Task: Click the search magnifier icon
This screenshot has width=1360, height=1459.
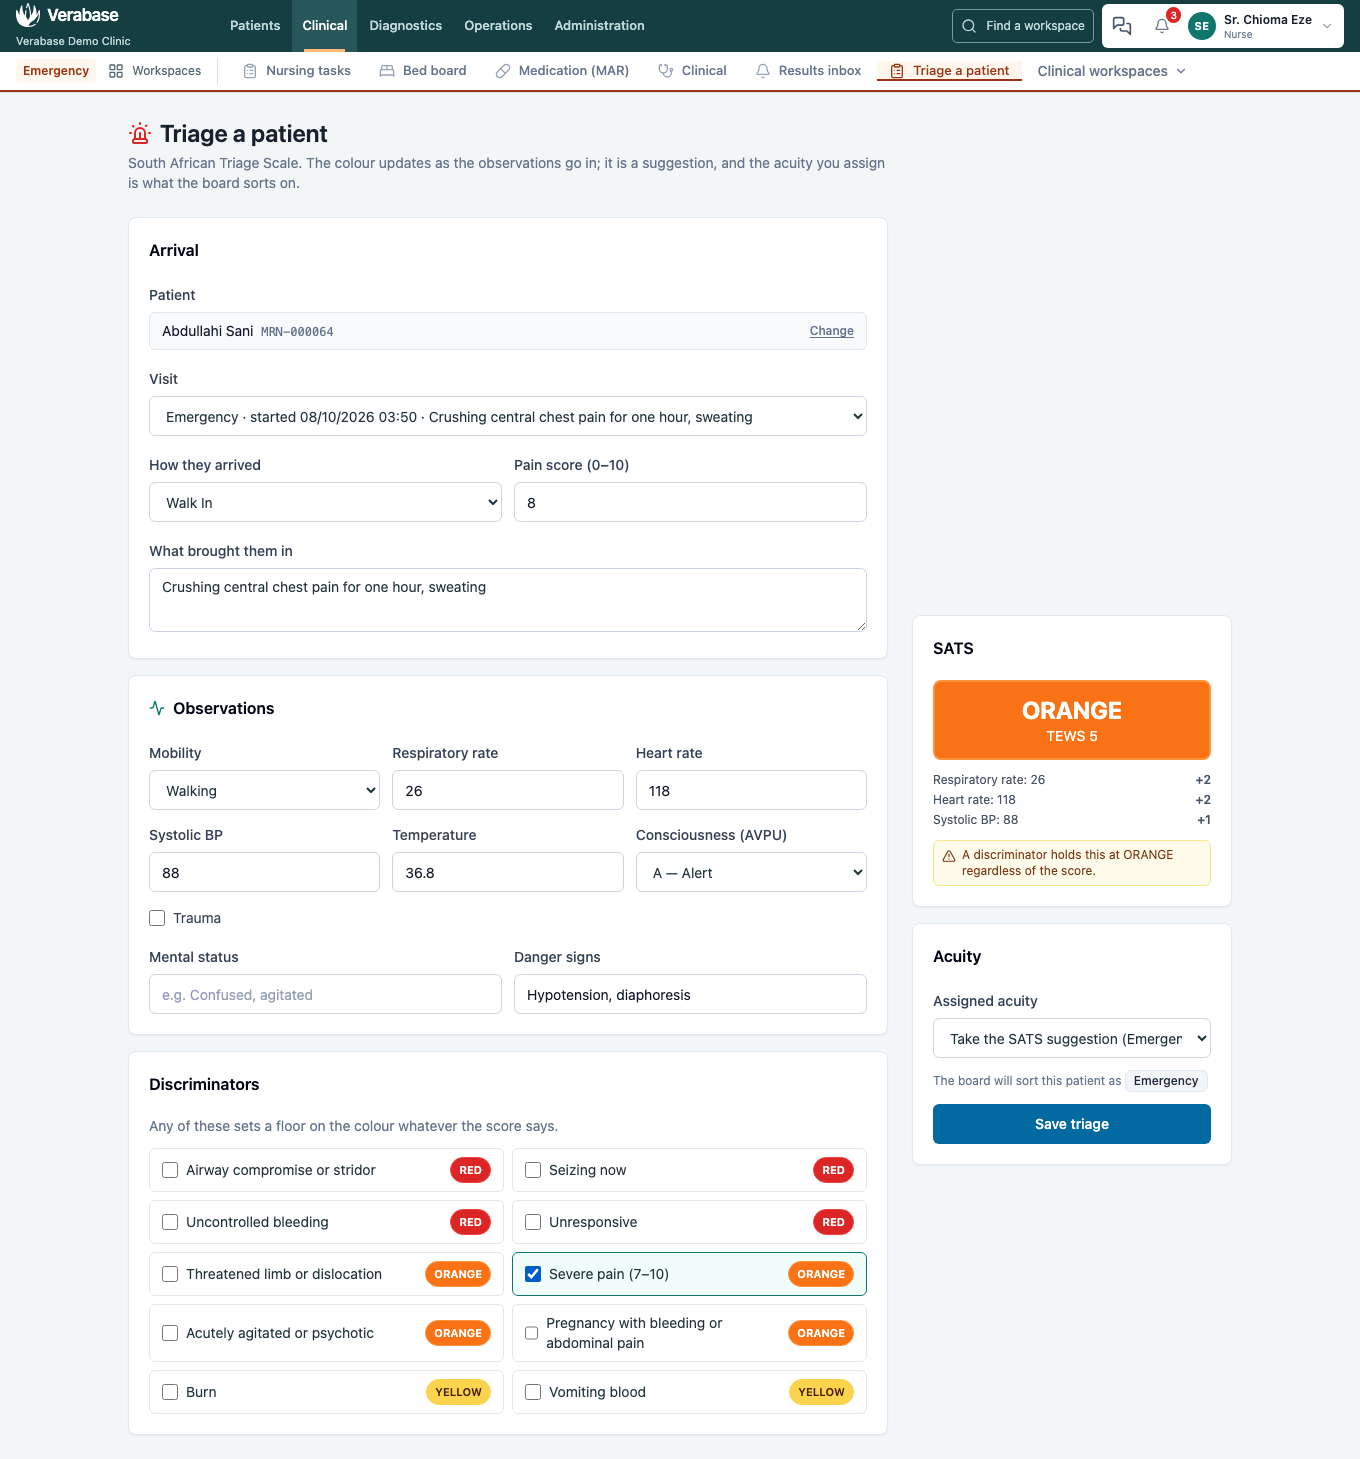Action: (969, 26)
